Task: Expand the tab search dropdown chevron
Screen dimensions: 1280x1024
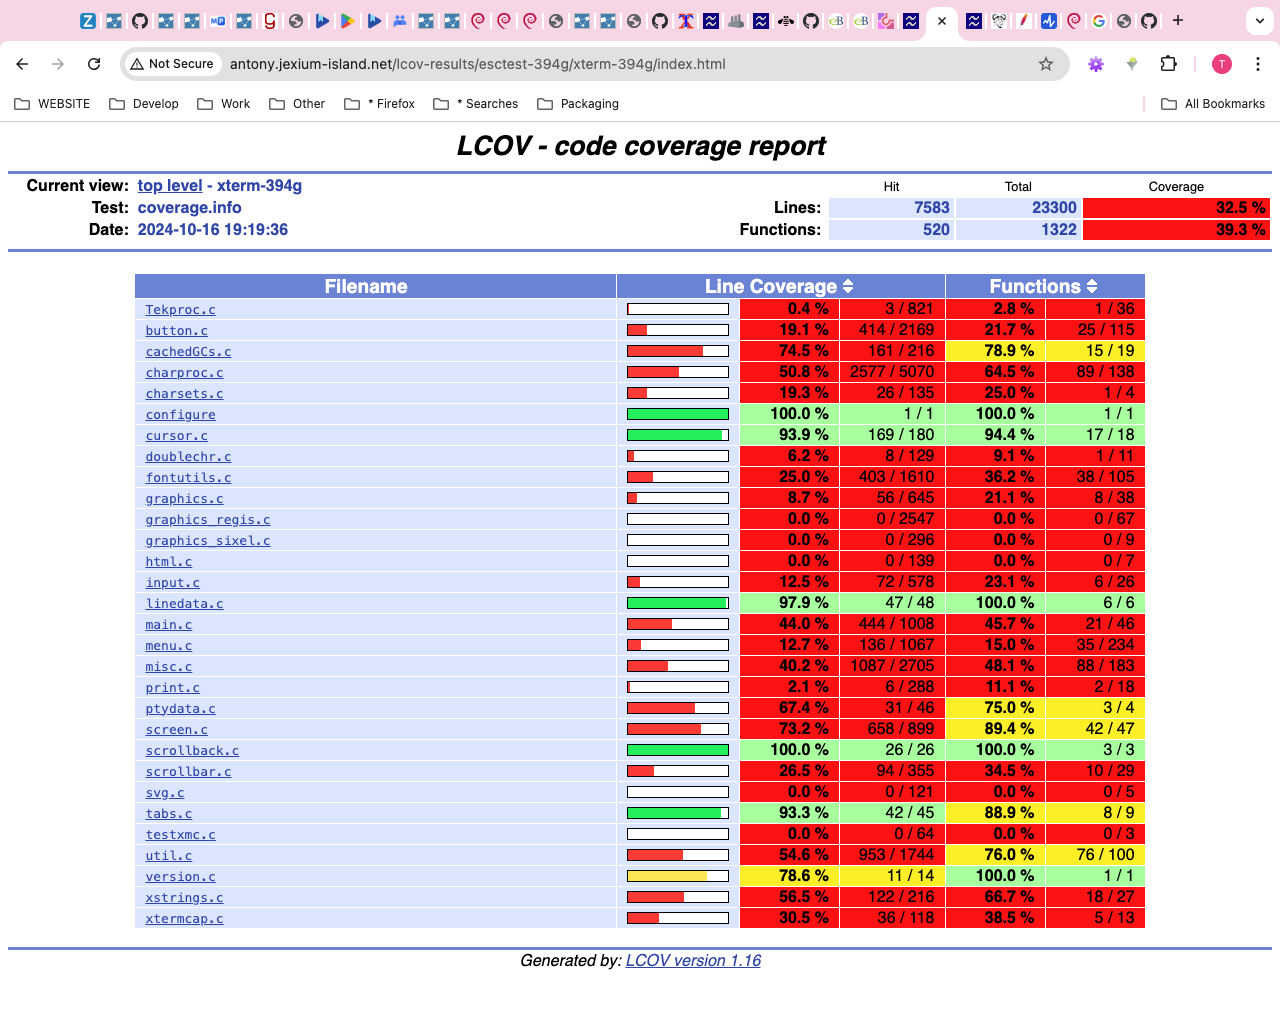Action: [1260, 20]
